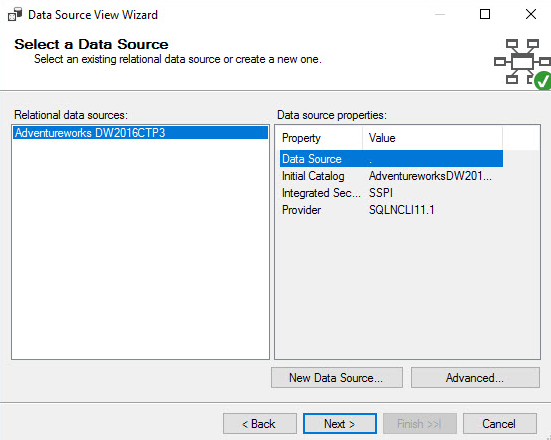Minimize the wizard window
The width and height of the screenshot is (551, 440).
[440, 14]
